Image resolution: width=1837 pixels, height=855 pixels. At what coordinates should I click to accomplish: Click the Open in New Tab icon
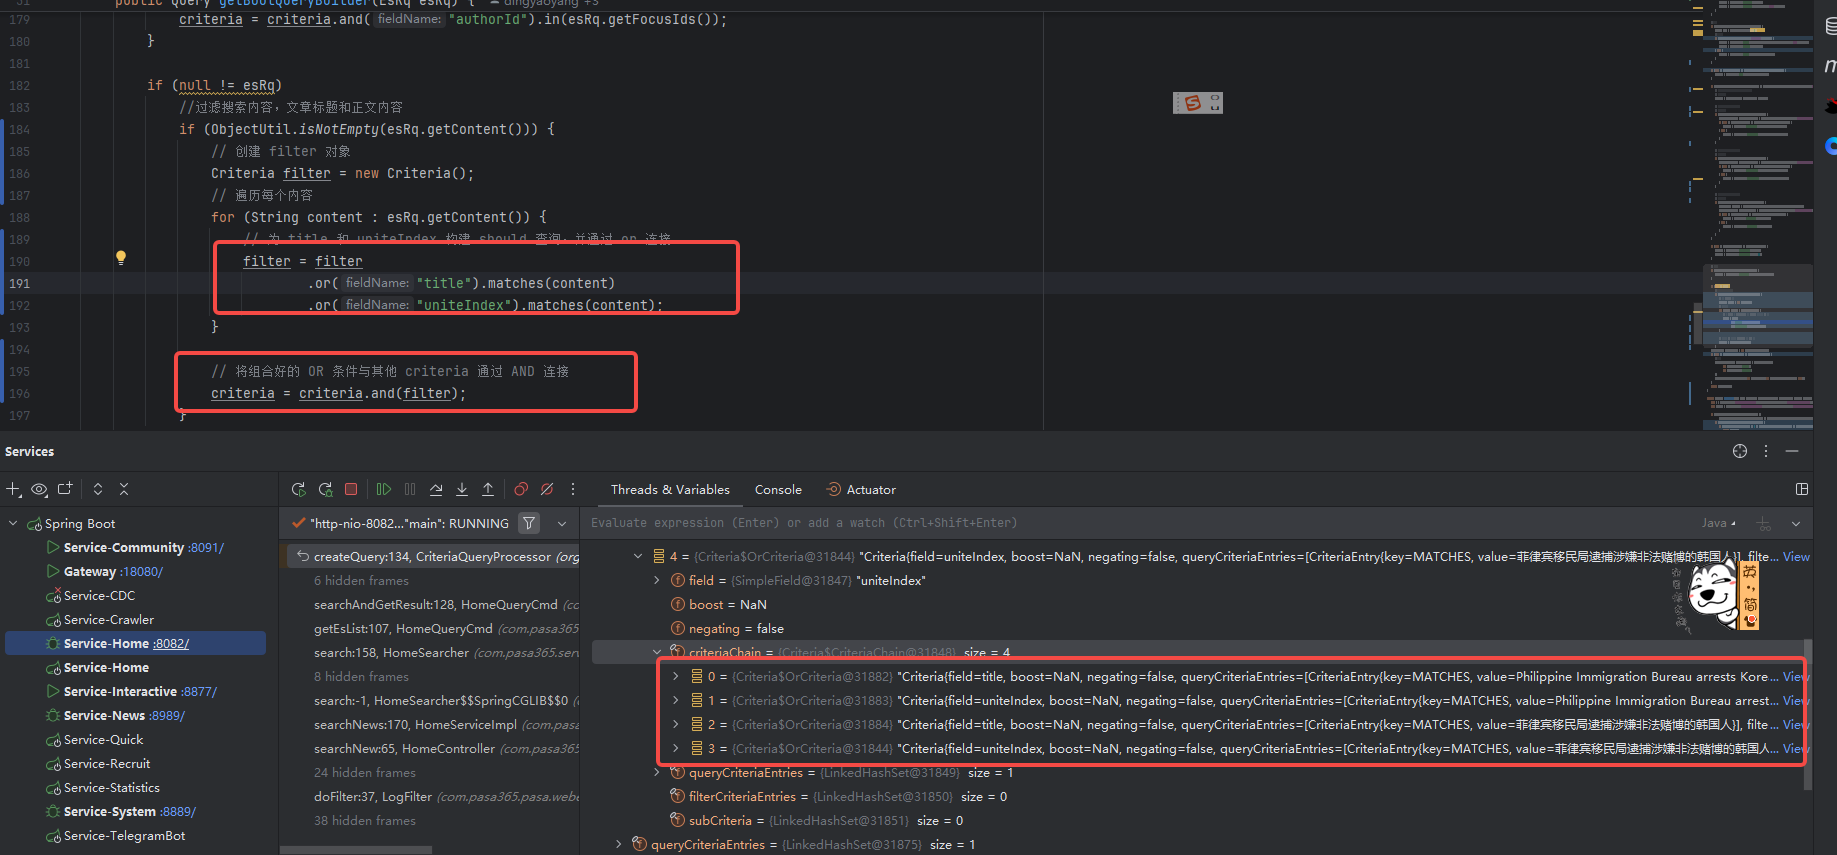tap(66, 489)
